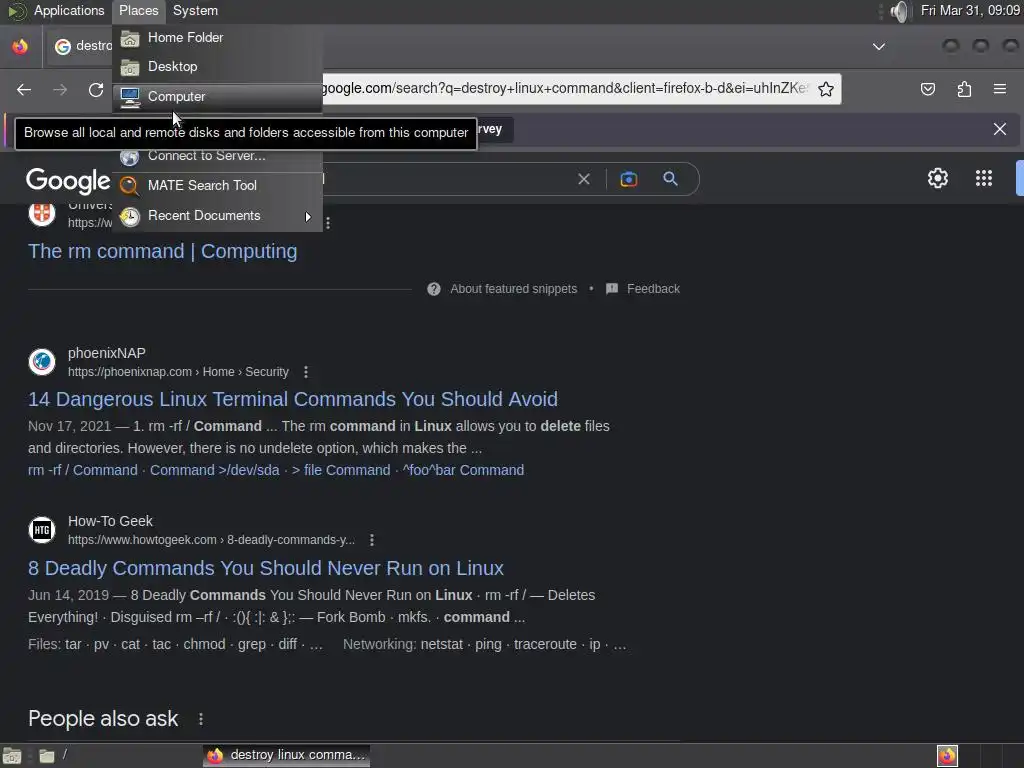
Task: Click the show desktop icon in bottom panel
Action: point(12,756)
